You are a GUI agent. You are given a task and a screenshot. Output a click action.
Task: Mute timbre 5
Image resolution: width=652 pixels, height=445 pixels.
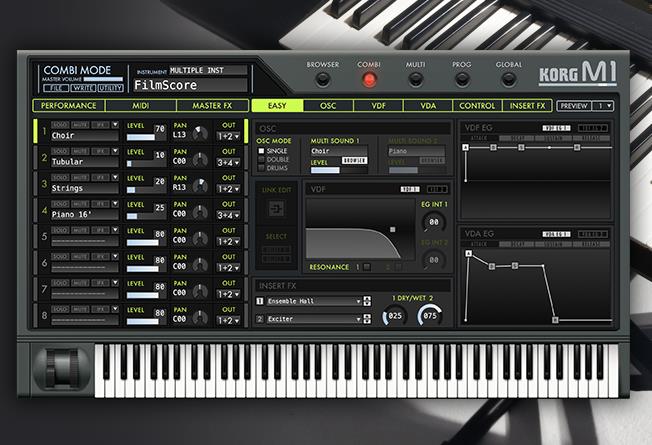(x=80, y=230)
